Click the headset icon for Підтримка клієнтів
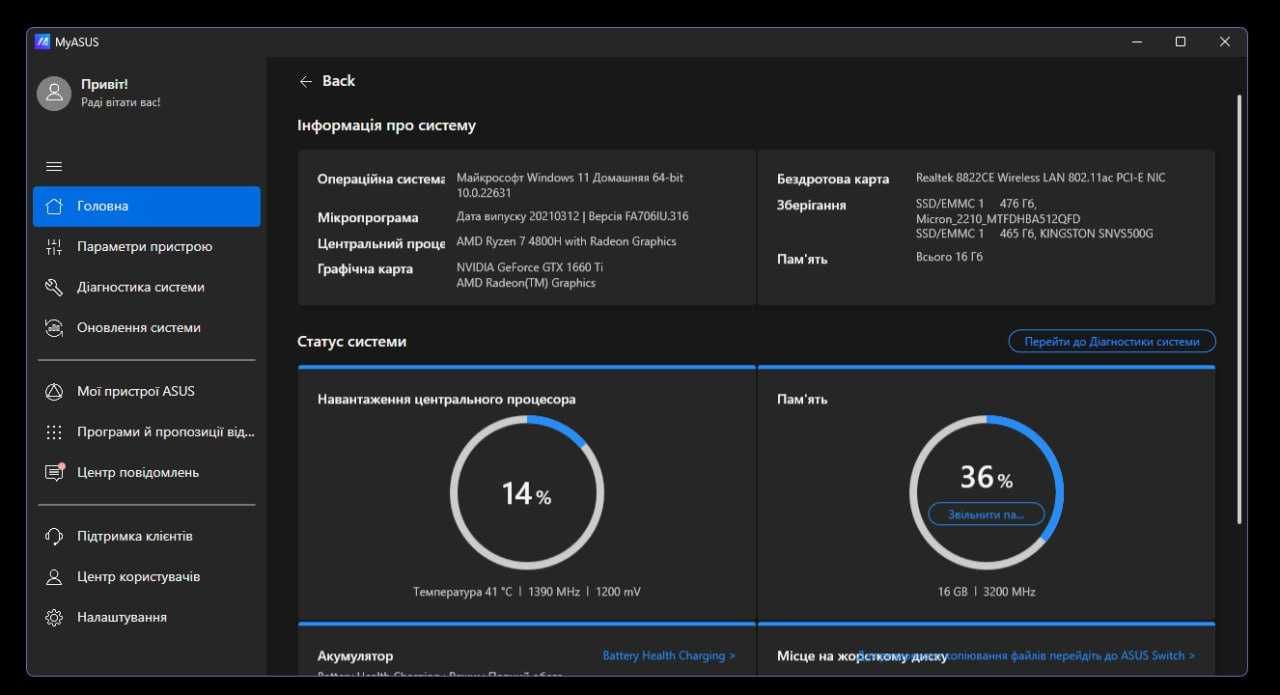Viewport: 1280px width, 695px height. point(54,536)
